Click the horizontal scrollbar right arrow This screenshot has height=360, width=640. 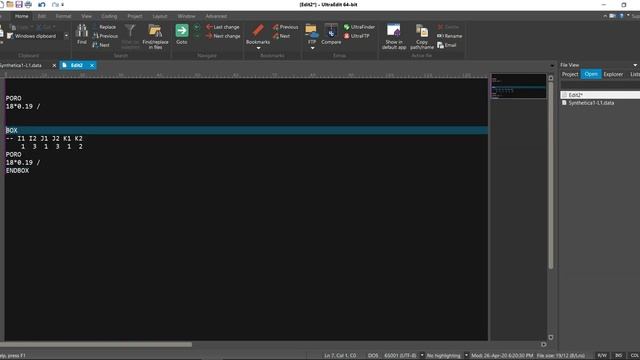pos(543,344)
